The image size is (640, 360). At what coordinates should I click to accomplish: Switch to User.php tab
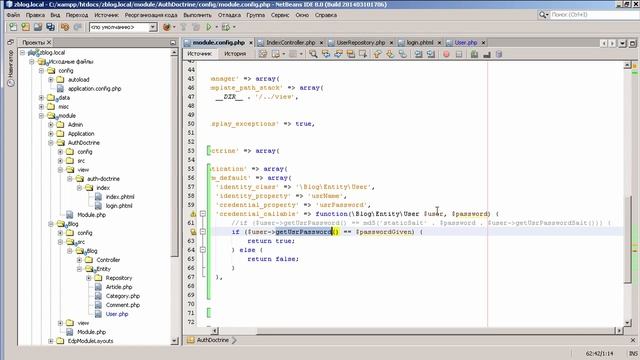click(466, 42)
